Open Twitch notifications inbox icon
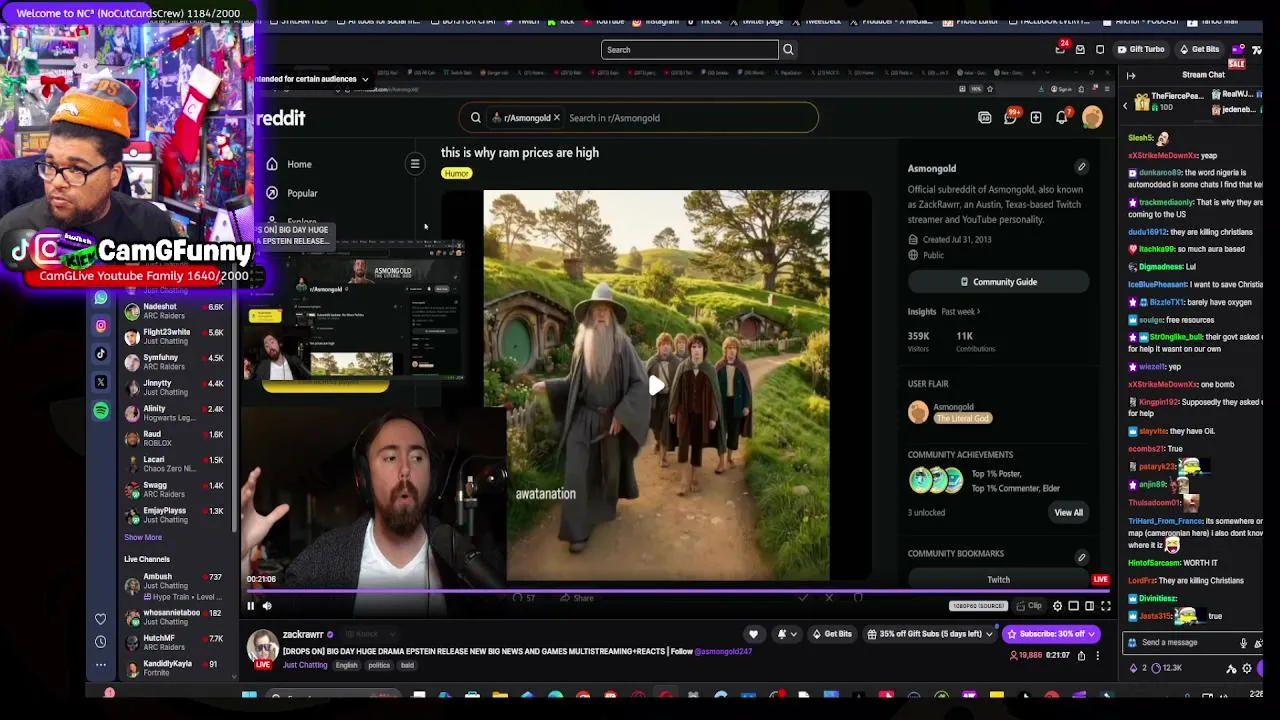This screenshot has width=1280, height=720. [x=1080, y=49]
